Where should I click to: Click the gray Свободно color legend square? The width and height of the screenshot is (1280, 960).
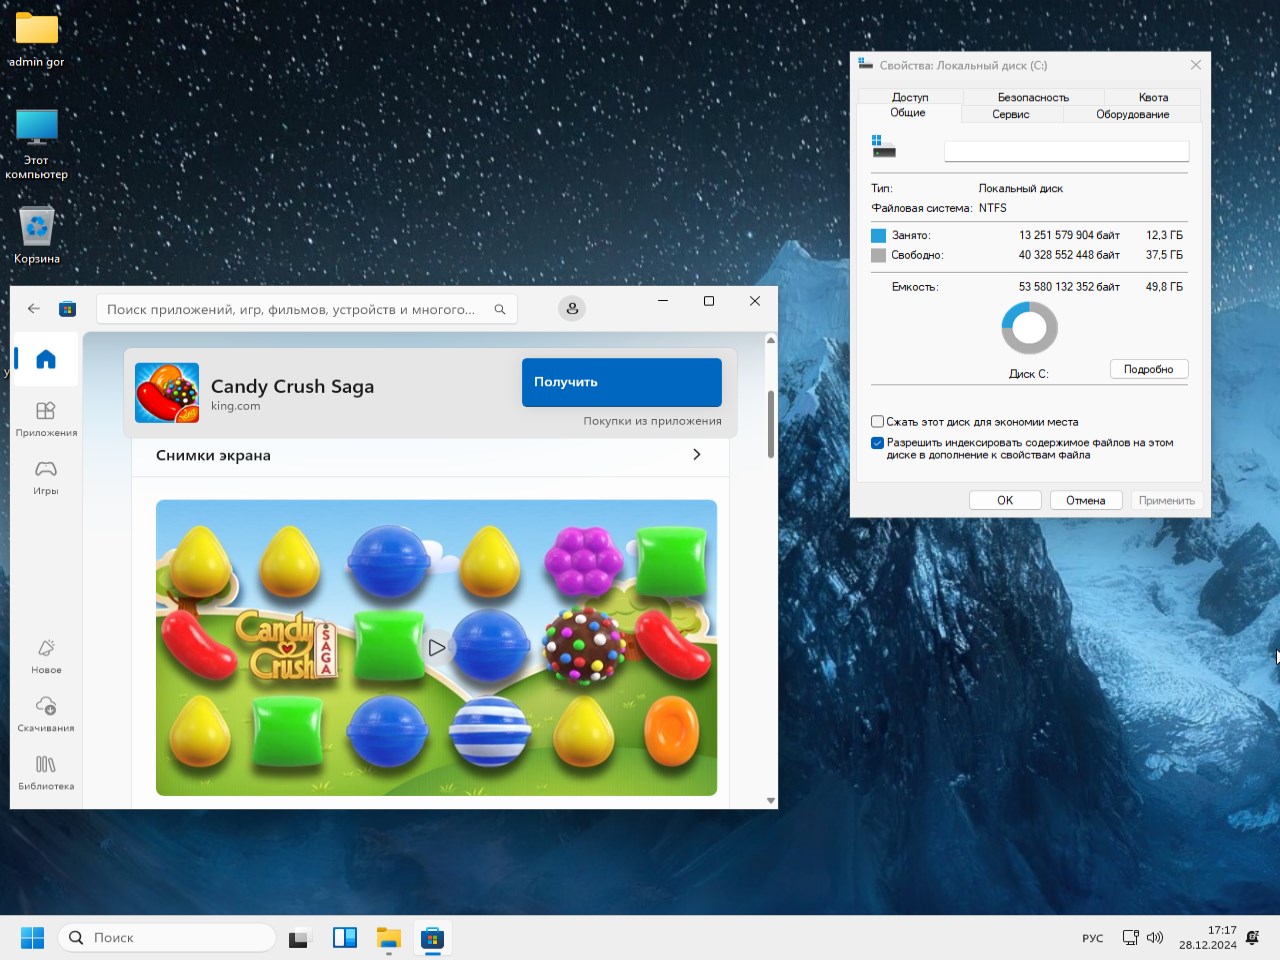click(878, 256)
